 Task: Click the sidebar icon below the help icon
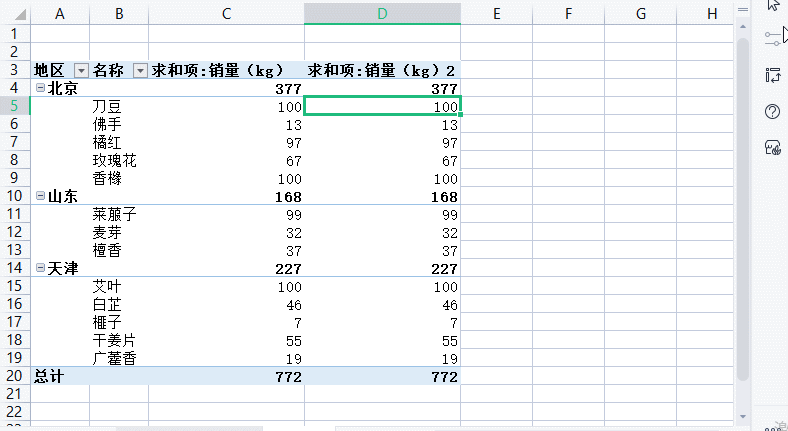(x=772, y=147)
